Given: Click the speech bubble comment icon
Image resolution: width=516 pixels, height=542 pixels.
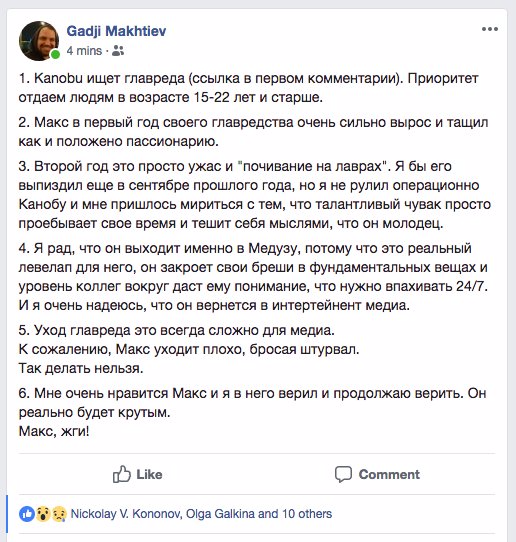Looking at the screenshot, I should (343, 474).
